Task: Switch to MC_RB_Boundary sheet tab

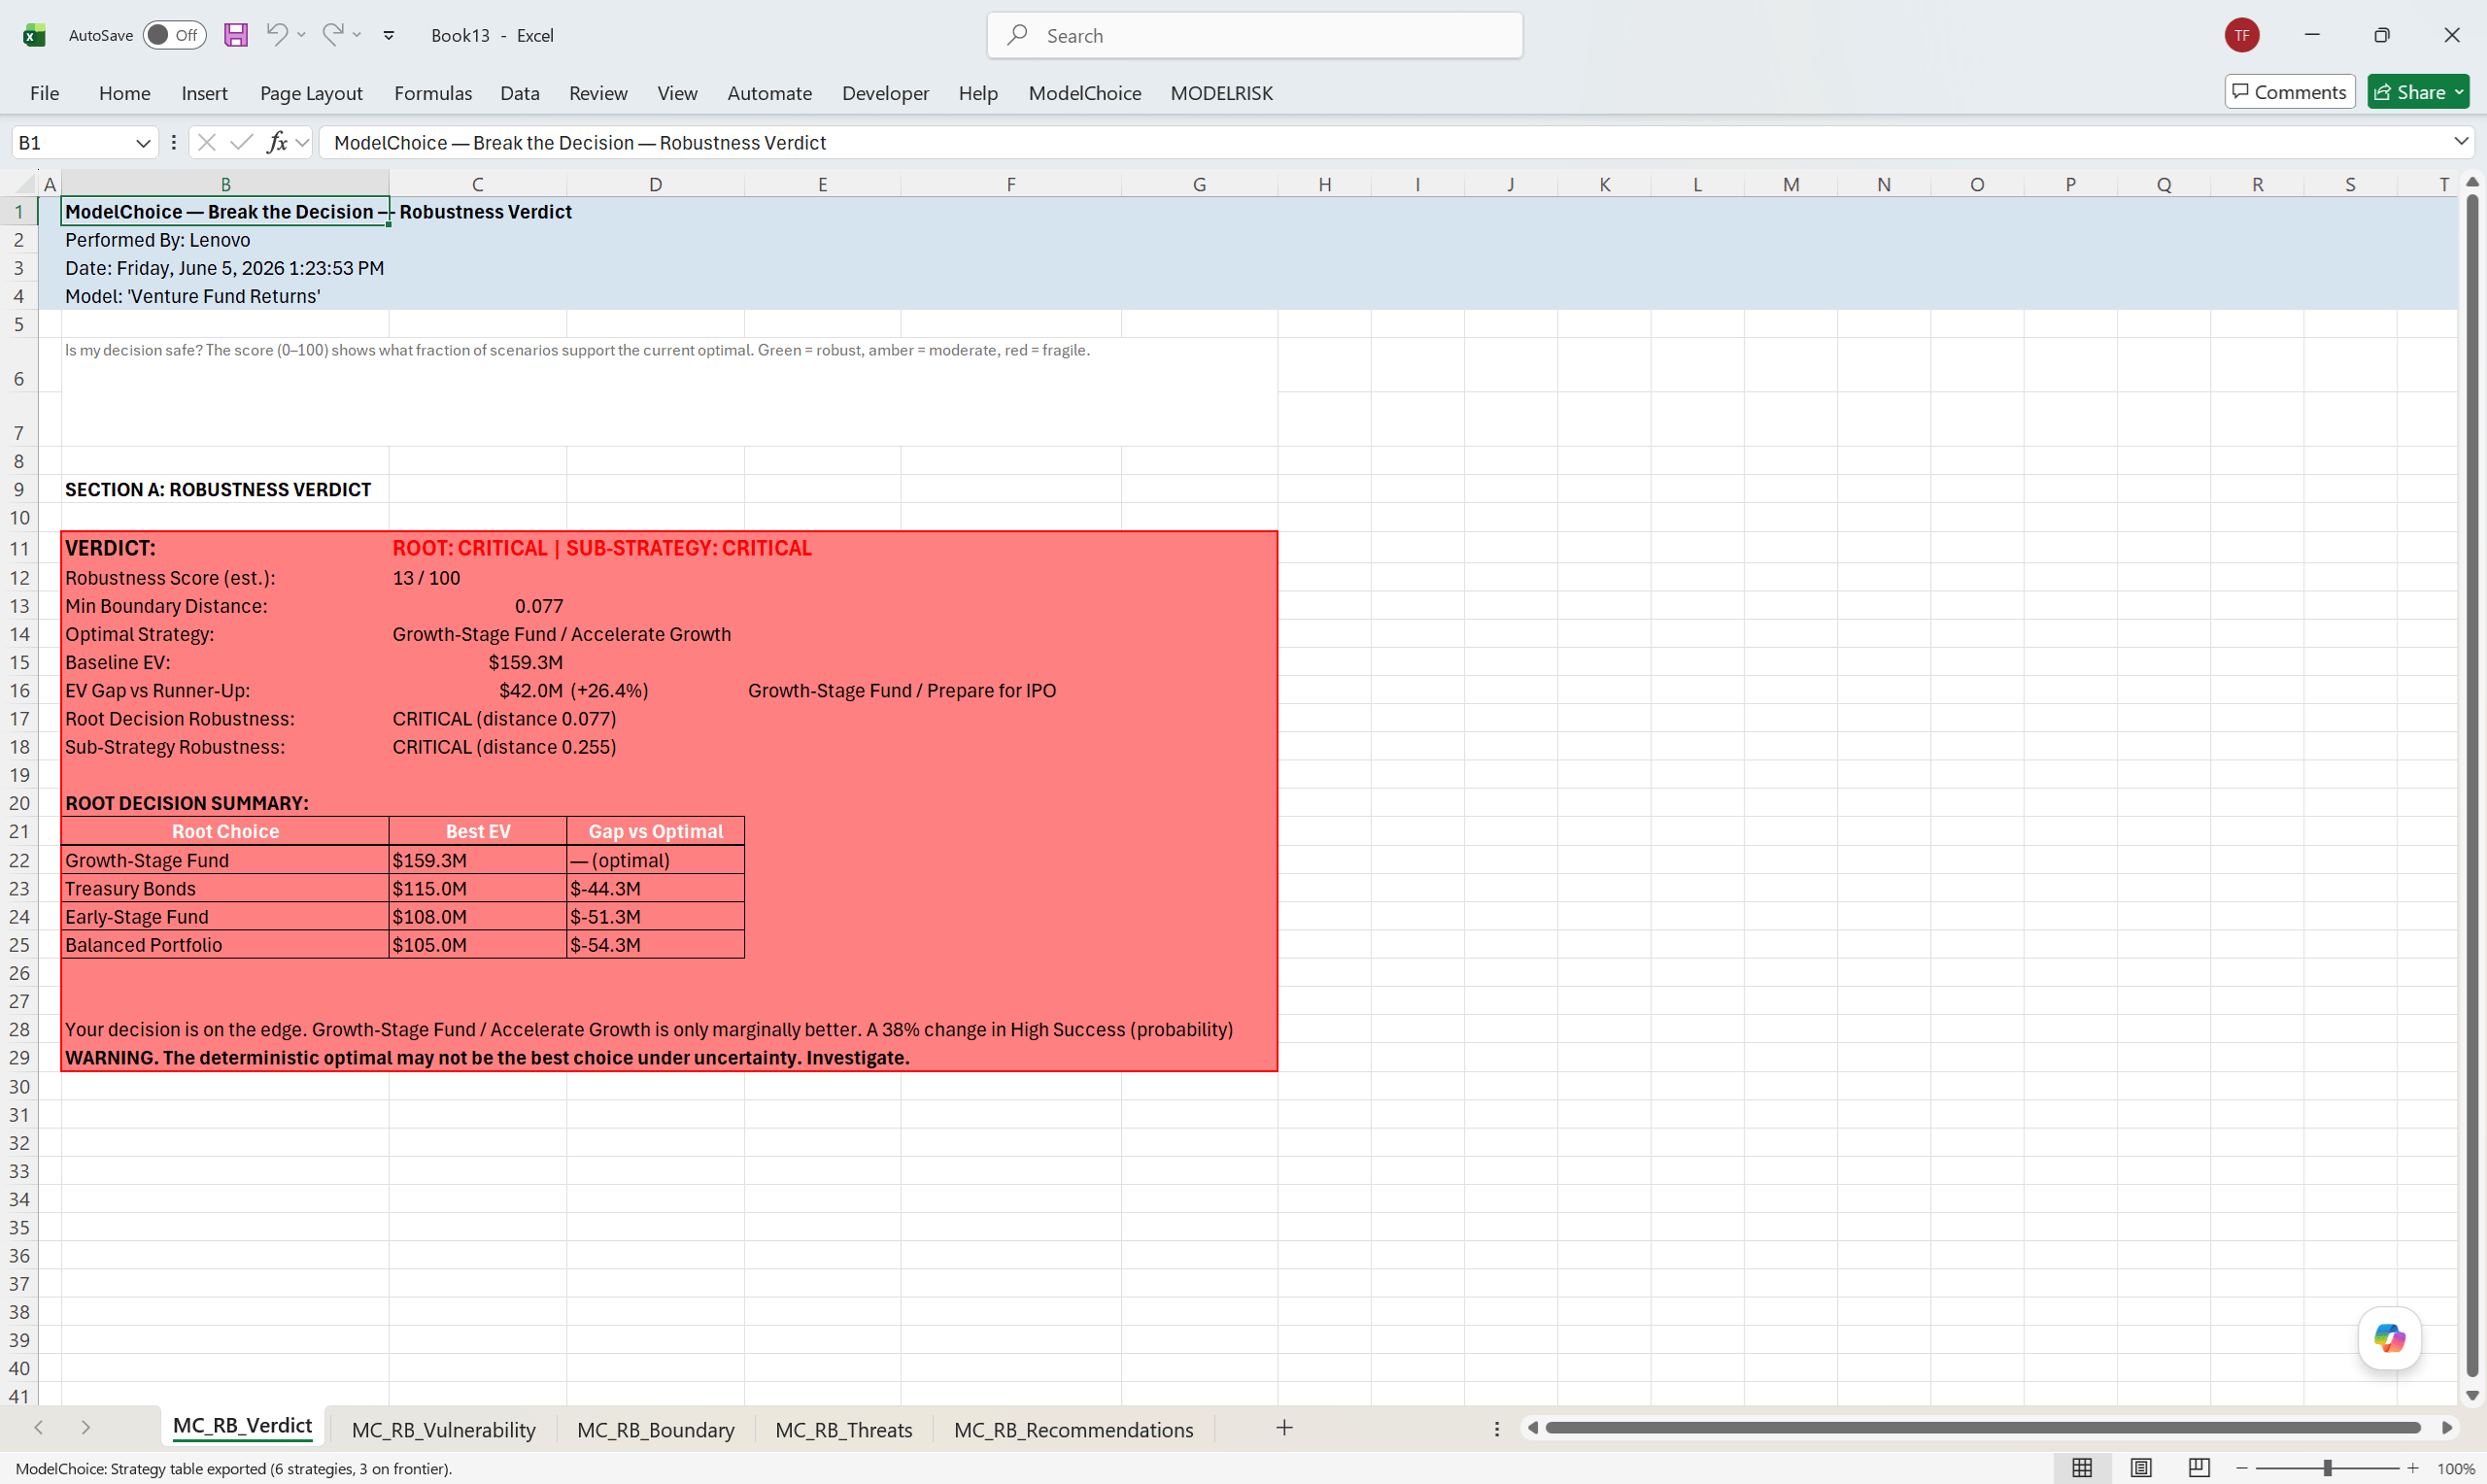Action: (x=656, y=1429)
